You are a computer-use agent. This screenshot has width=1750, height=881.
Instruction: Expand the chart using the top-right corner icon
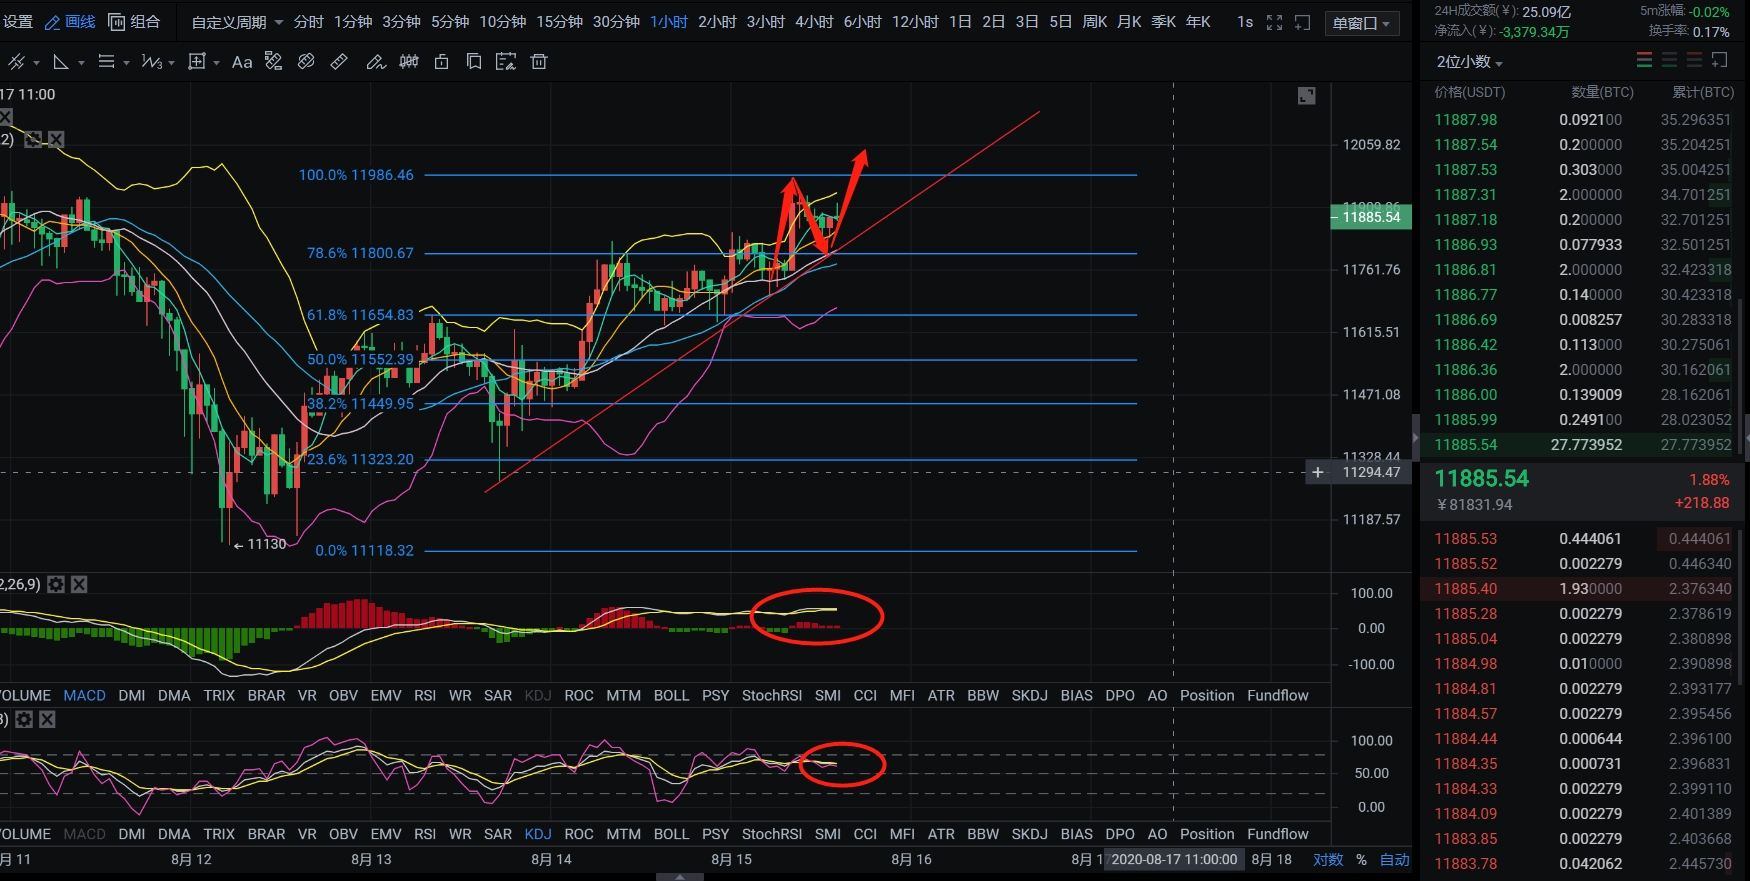click(1306, 96)
